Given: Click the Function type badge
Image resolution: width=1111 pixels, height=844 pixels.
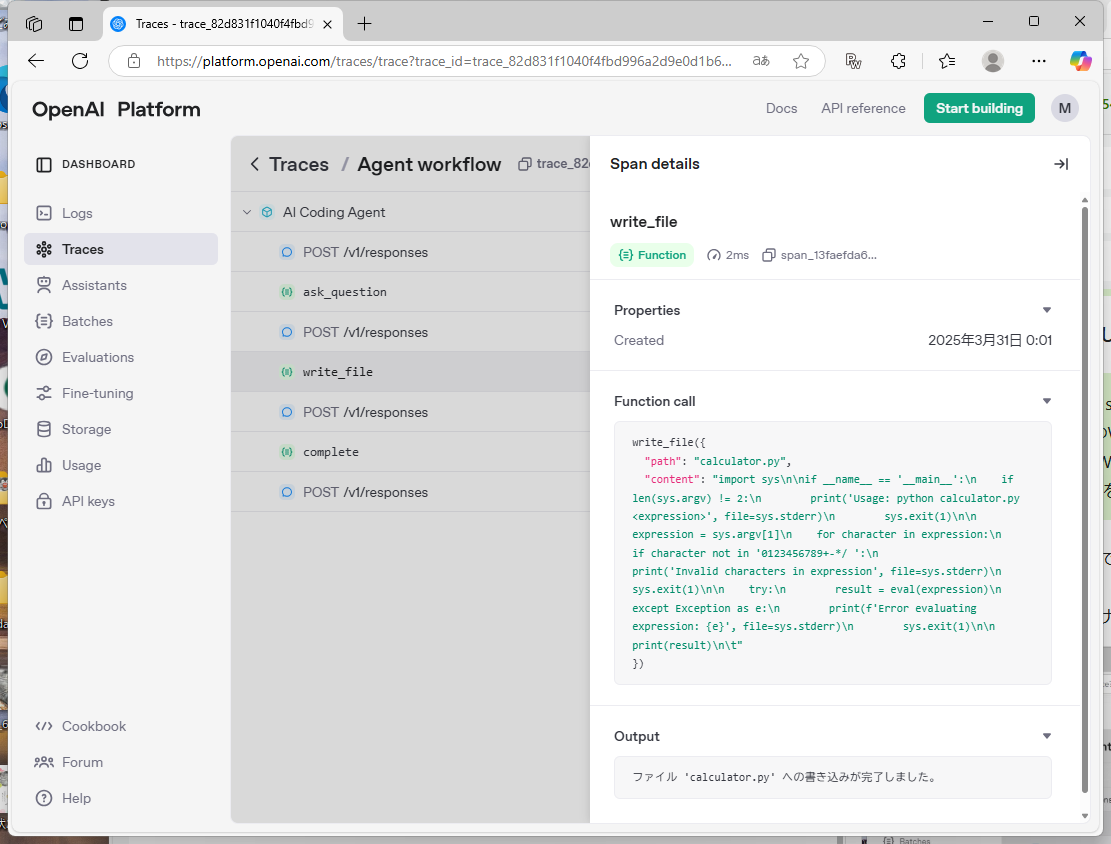Looking at the screenshot, I should point(652,255).
